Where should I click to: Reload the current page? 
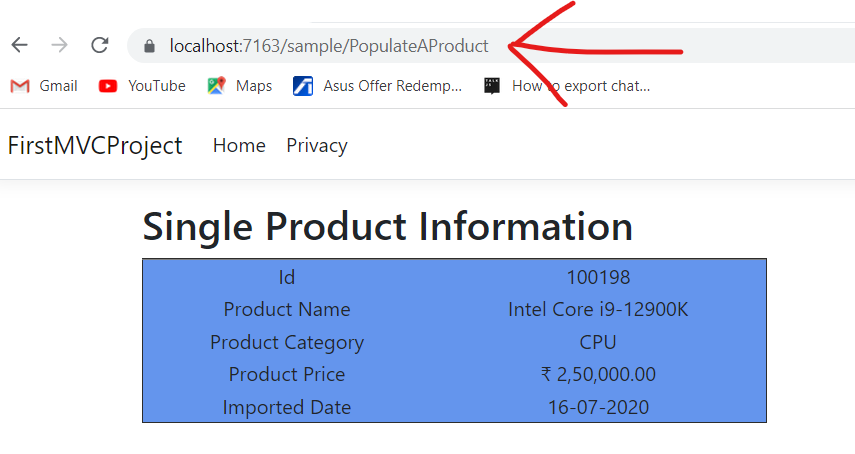click(100, 45)
